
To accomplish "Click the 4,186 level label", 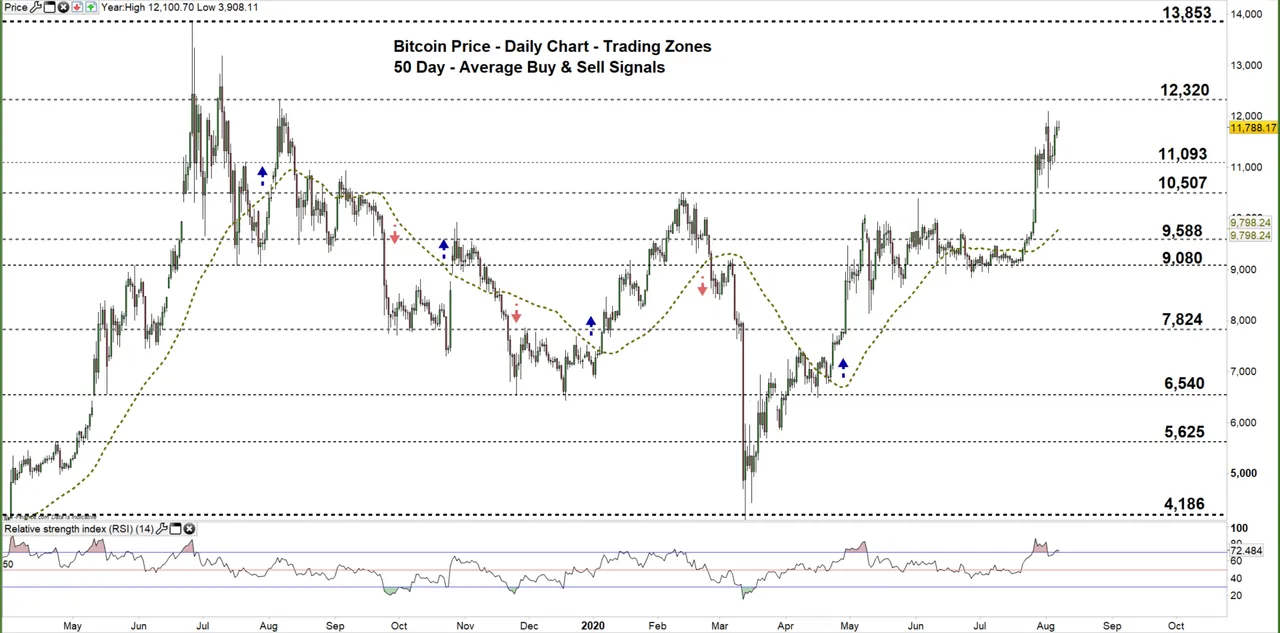I will [x=1184, y=504].
